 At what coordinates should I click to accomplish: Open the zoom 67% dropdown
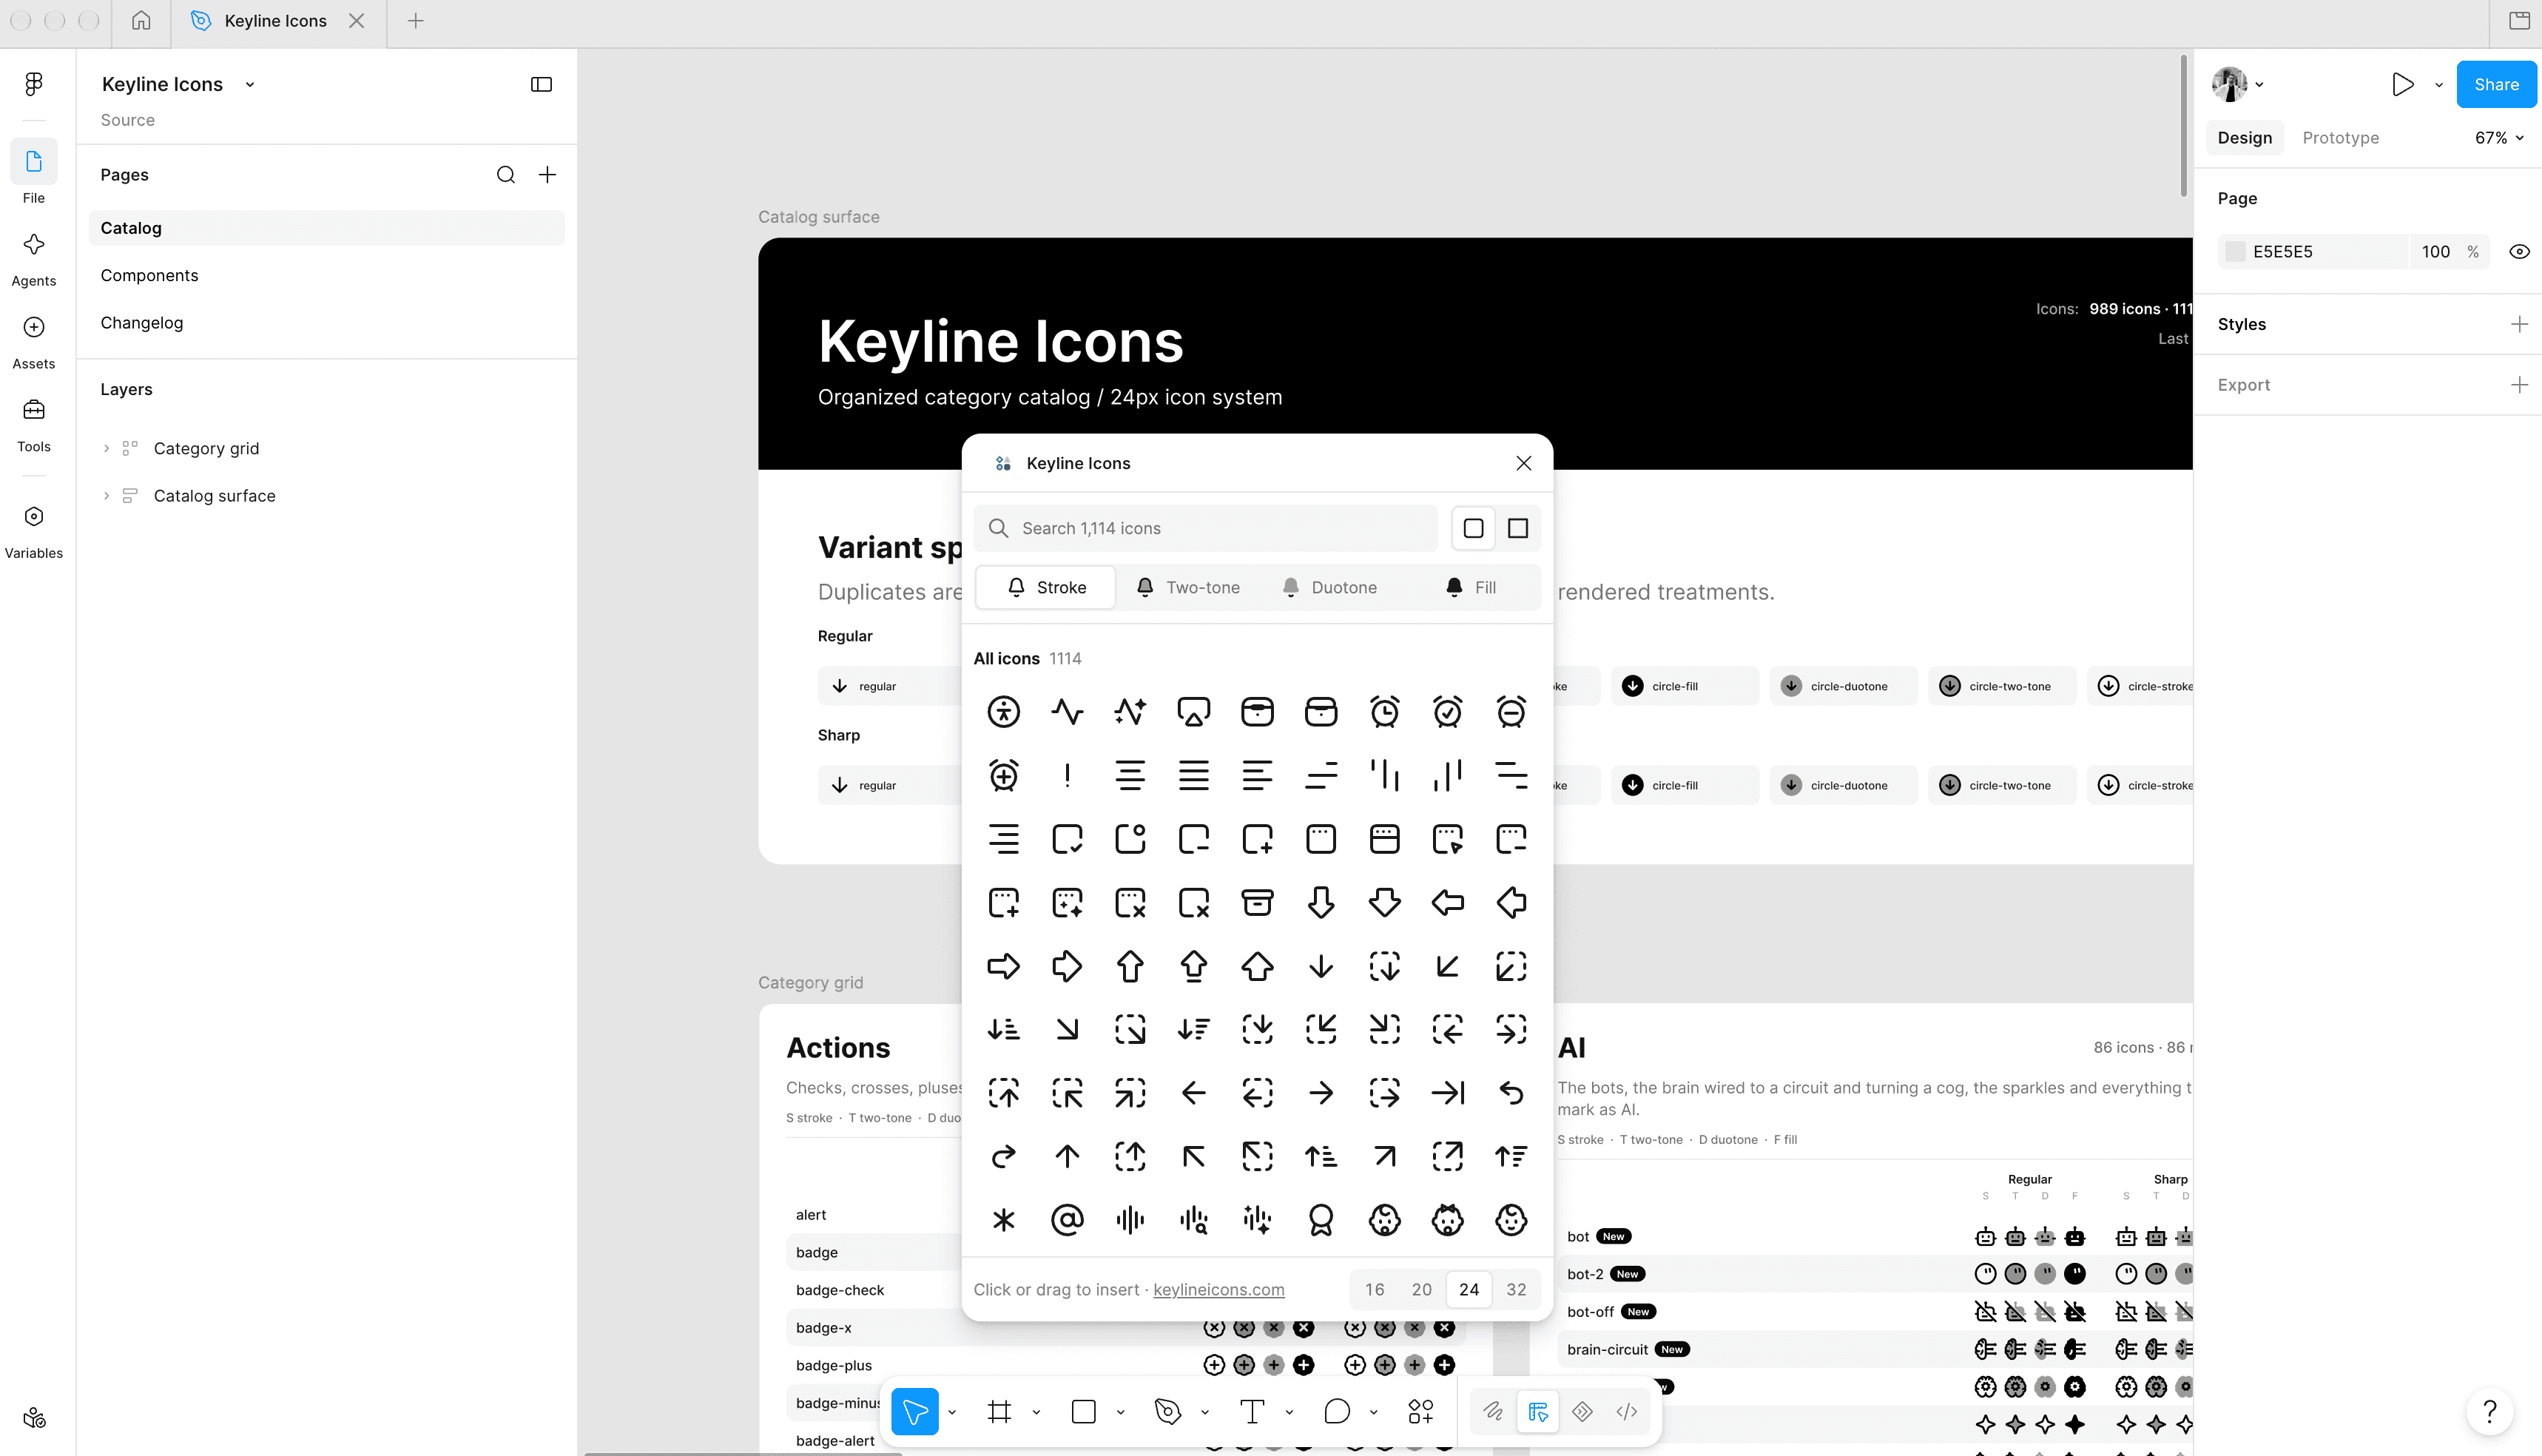click(2499, 138)
